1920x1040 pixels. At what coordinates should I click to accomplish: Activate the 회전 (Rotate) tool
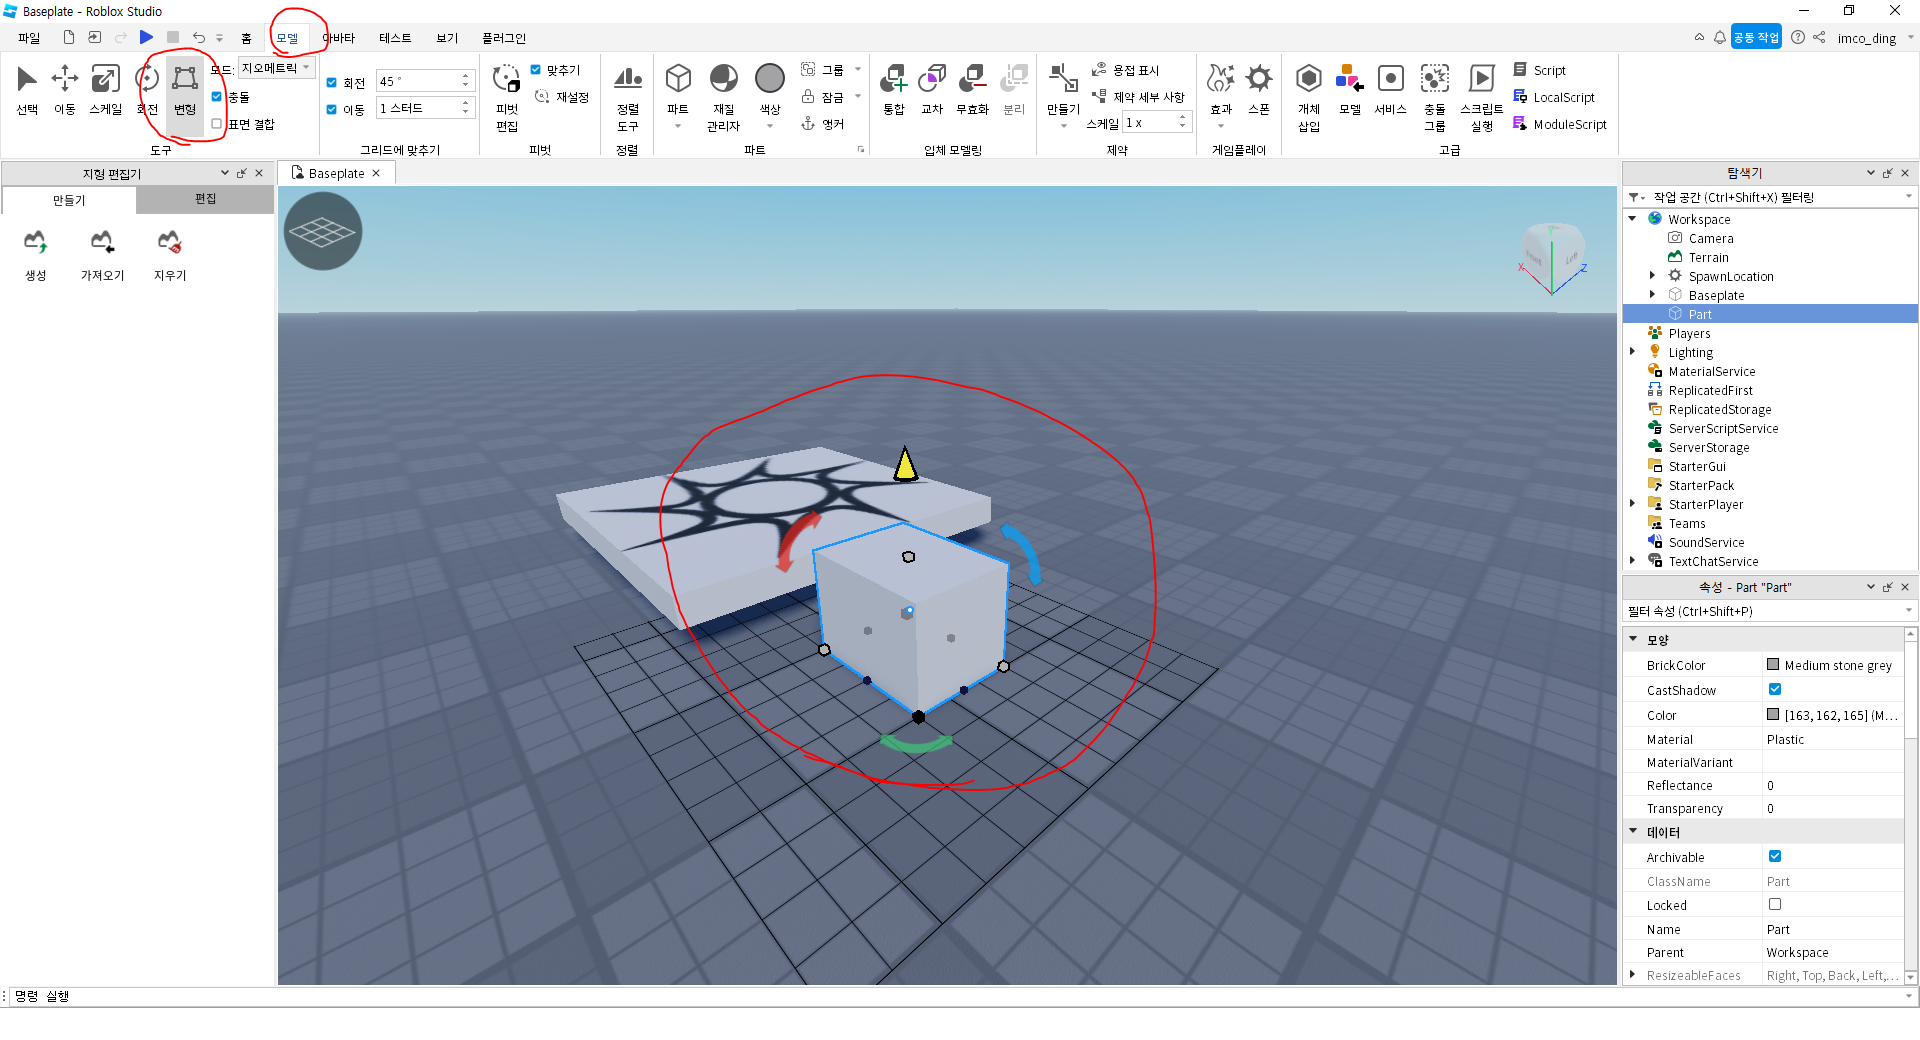point(147,89)
